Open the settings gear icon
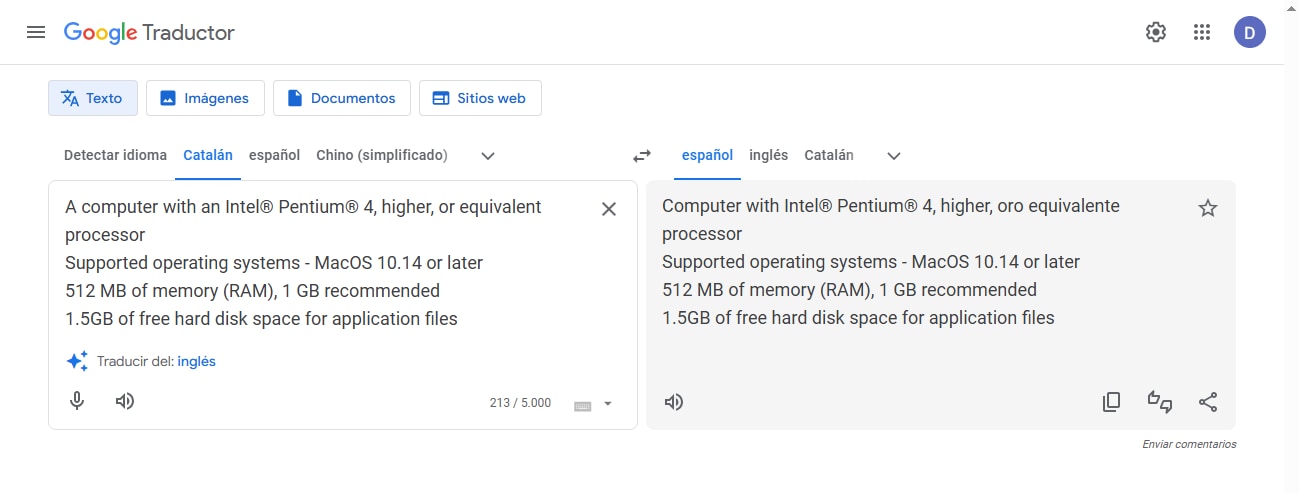 (x=1156, y=32)
